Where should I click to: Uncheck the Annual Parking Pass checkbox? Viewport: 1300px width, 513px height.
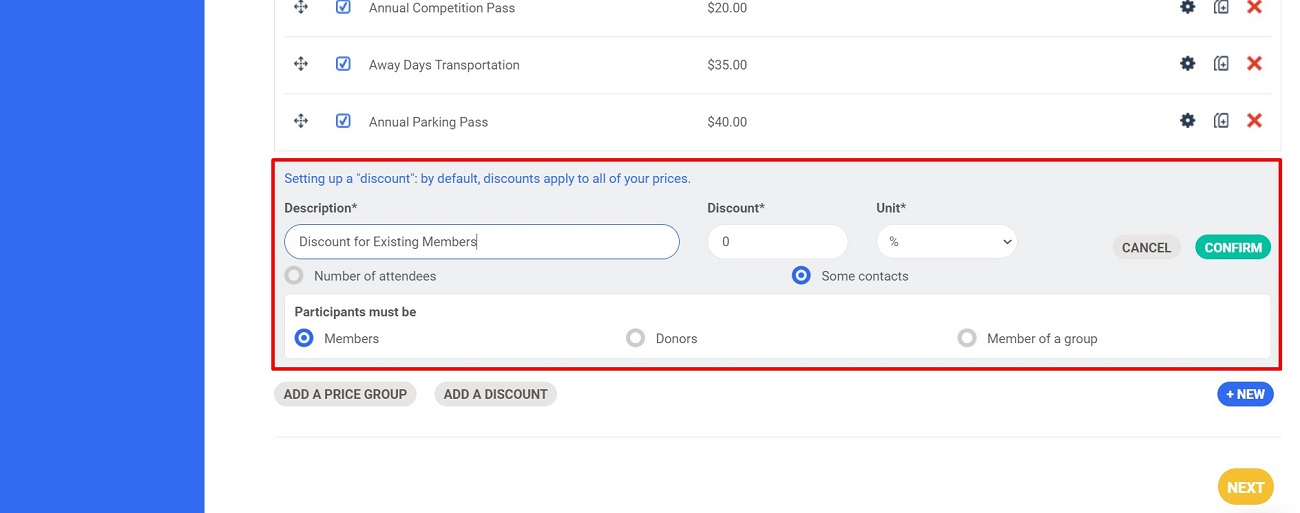pyautogui.click(x=343, y=121)
